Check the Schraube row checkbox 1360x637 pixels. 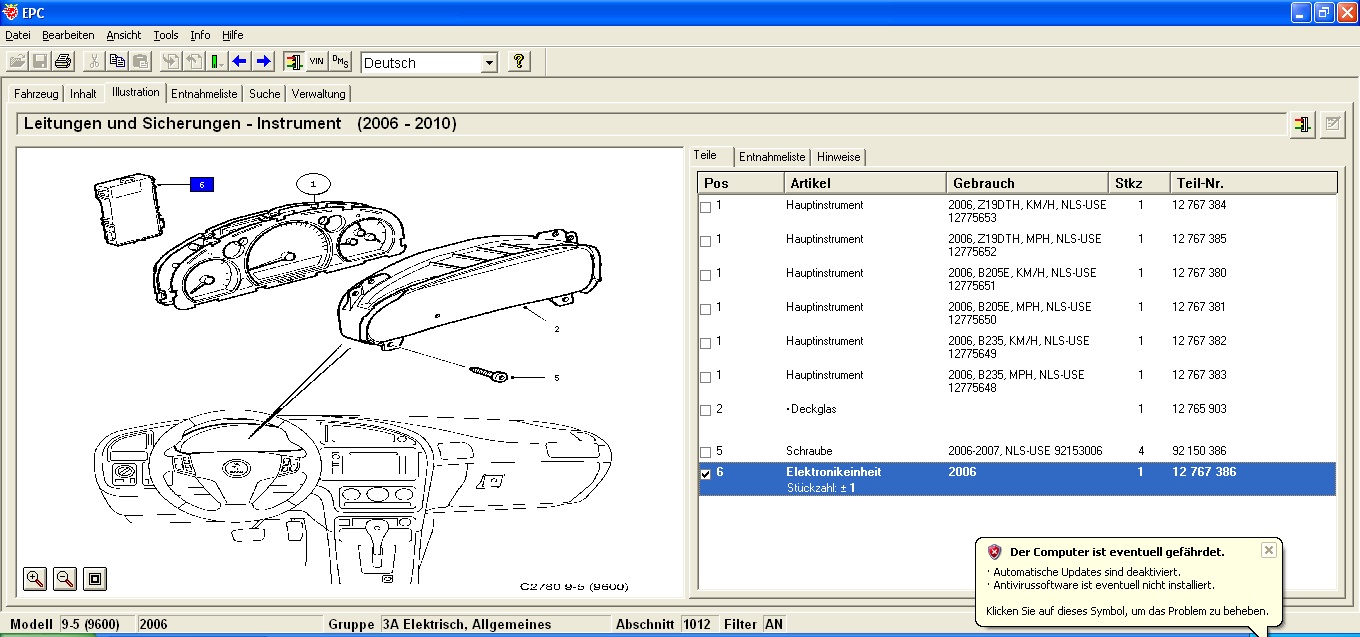pos(706,453)
